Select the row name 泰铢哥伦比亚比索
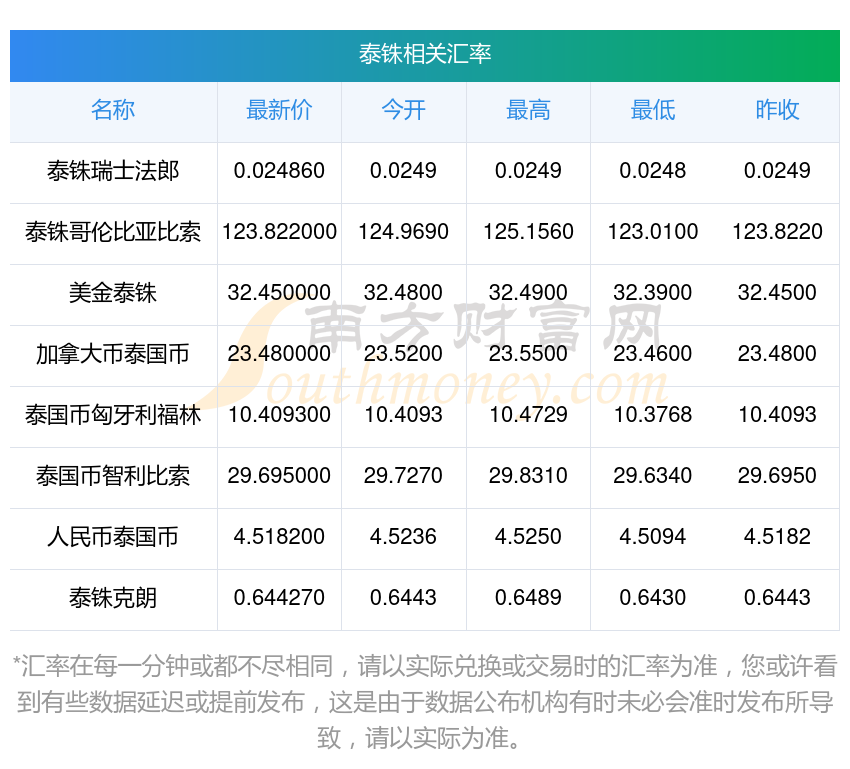The height and width of the screenshot is (769, 850). (x=113, y=232)
